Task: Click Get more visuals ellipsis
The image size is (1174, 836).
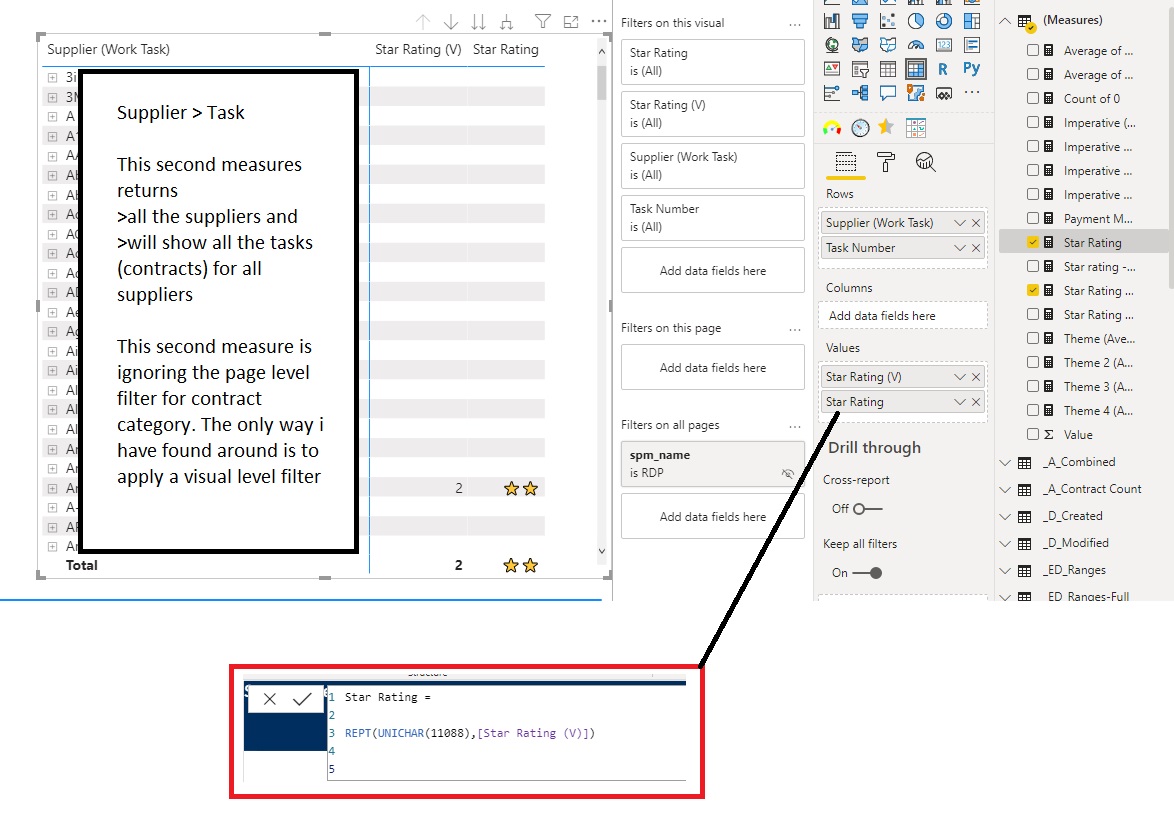Action: click(x=972, y=92)
